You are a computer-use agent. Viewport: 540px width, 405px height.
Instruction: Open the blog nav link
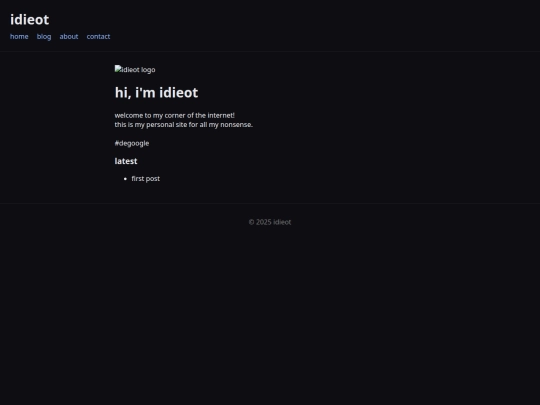point(44,37)
